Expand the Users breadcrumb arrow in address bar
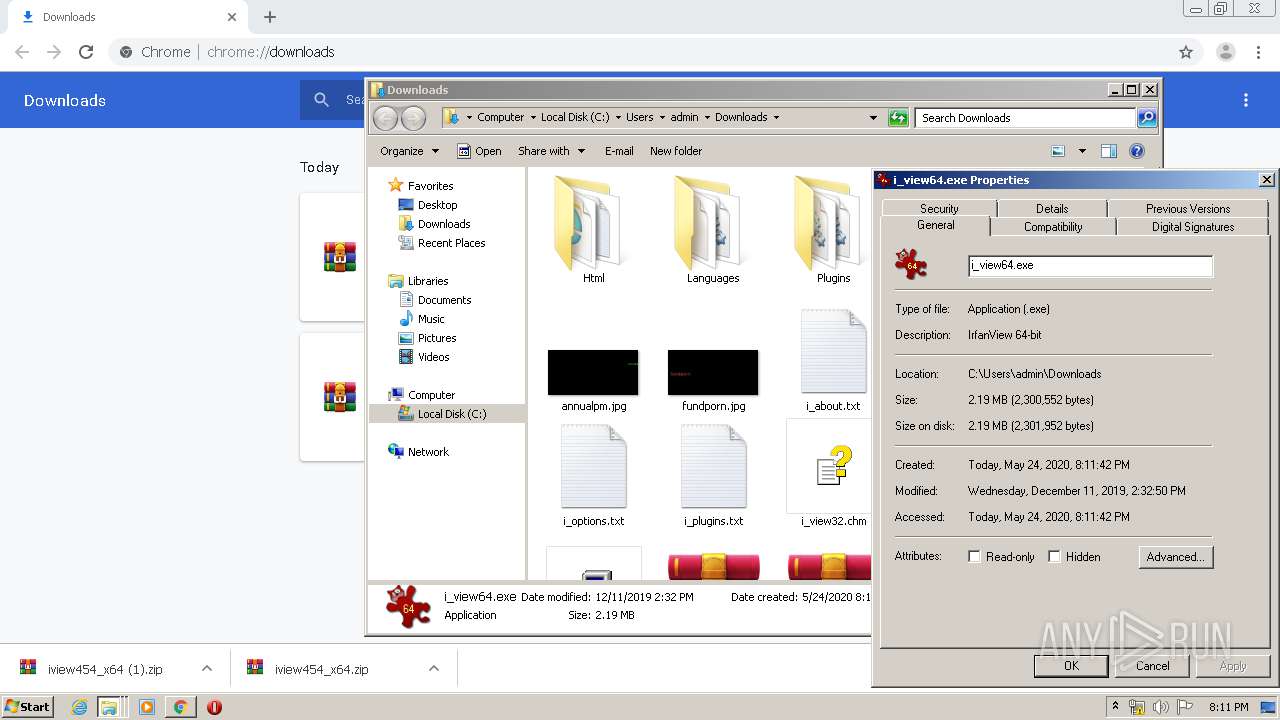The height and width of the screenshot is (720, 1280). (661, 118)
